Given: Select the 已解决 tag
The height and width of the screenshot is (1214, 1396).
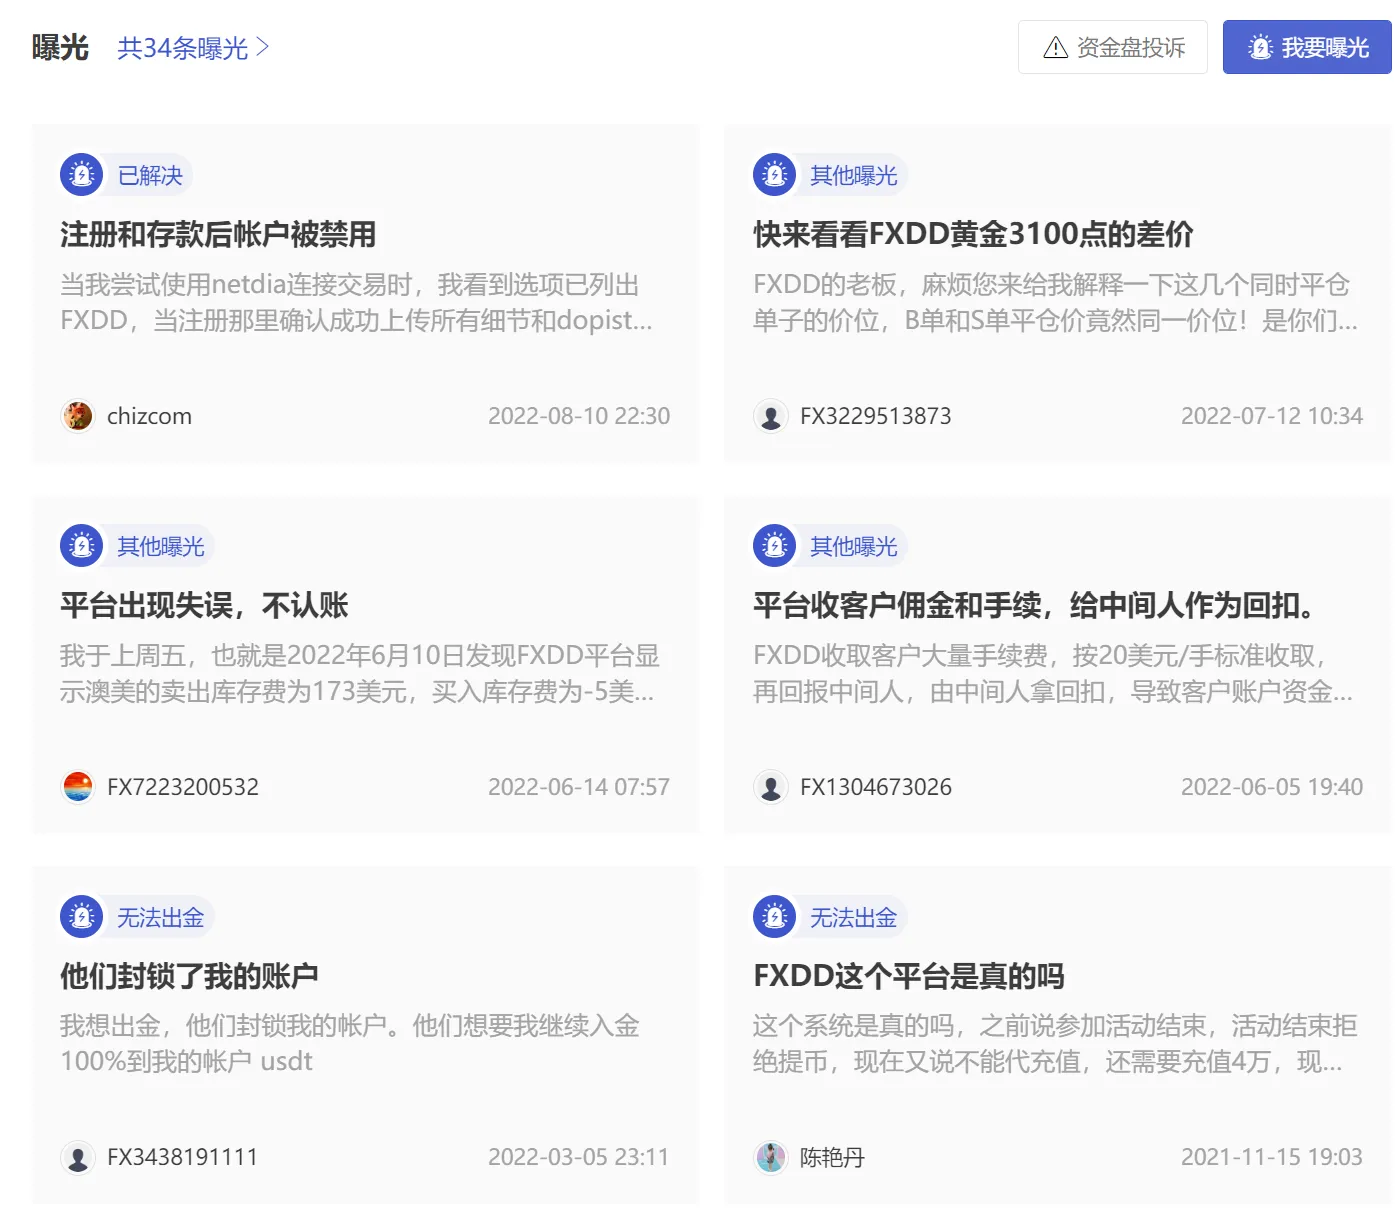Looking at the screenshot, I should pyautogui.click(x=150, y=175).
